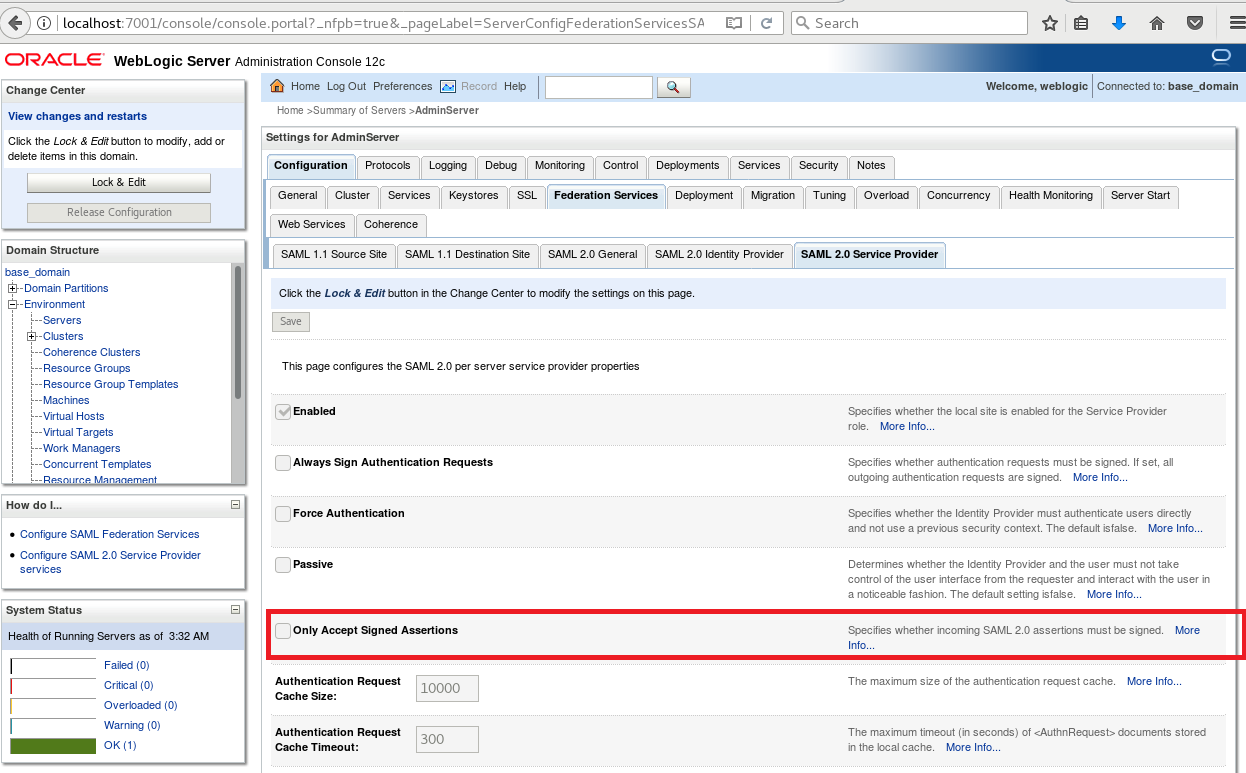Screen dimensions: 1246x773
Task: Click the Home icon next to breadcrumbs
Action: click(x=277, y=86)
